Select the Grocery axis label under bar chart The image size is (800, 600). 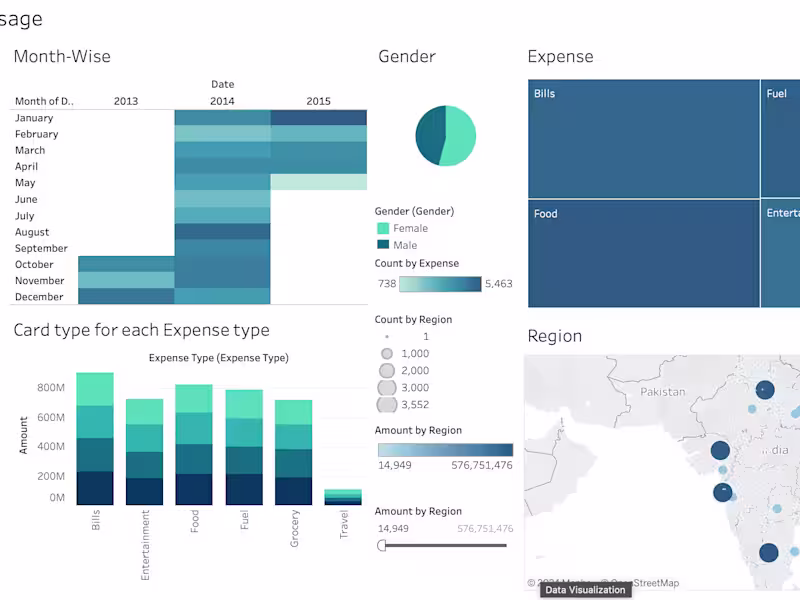[294, 528]
